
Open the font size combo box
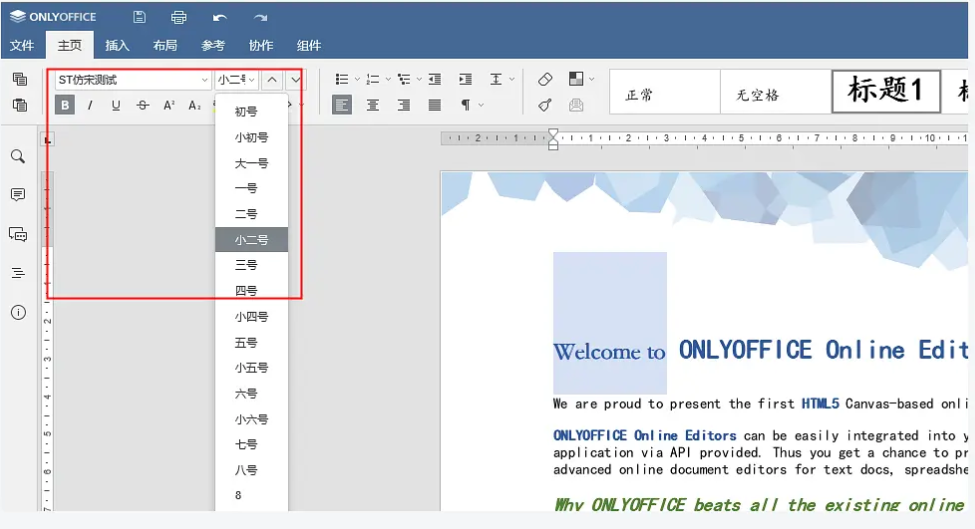tap(236, 80)
